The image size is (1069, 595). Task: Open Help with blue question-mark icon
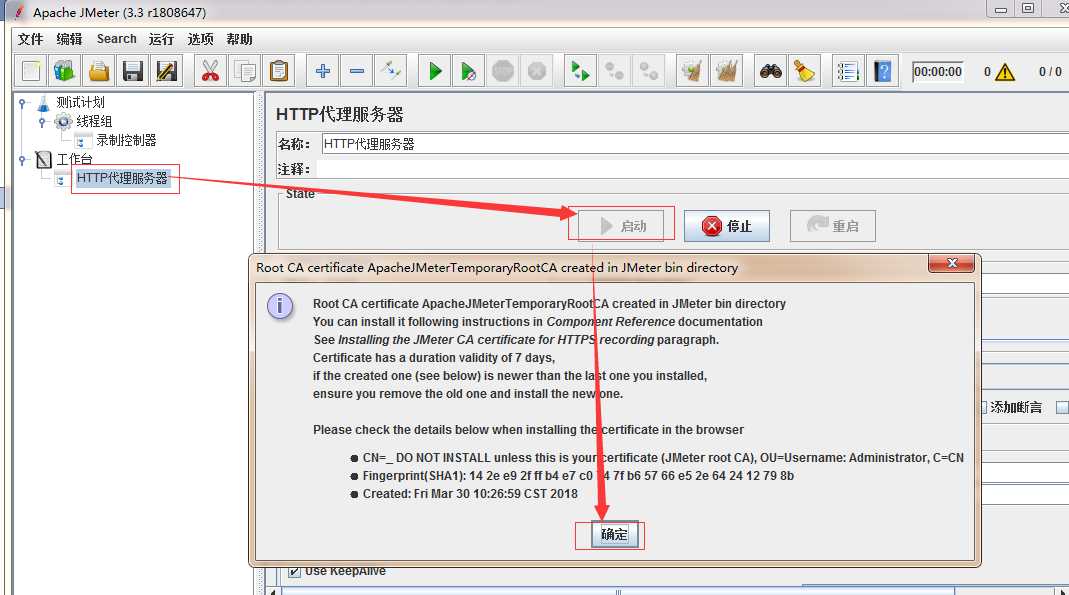point(883,71)
